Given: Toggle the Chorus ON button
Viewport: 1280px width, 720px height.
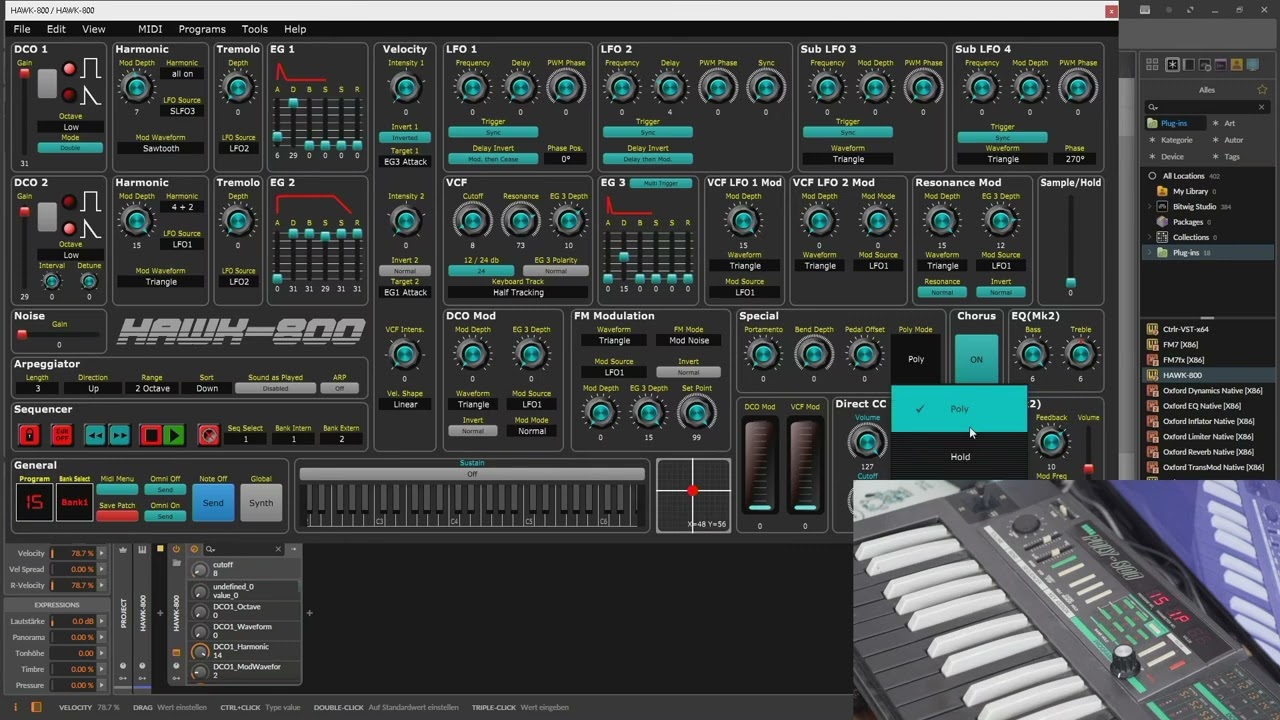Looking at the screenshot, I should click(976, 359).
